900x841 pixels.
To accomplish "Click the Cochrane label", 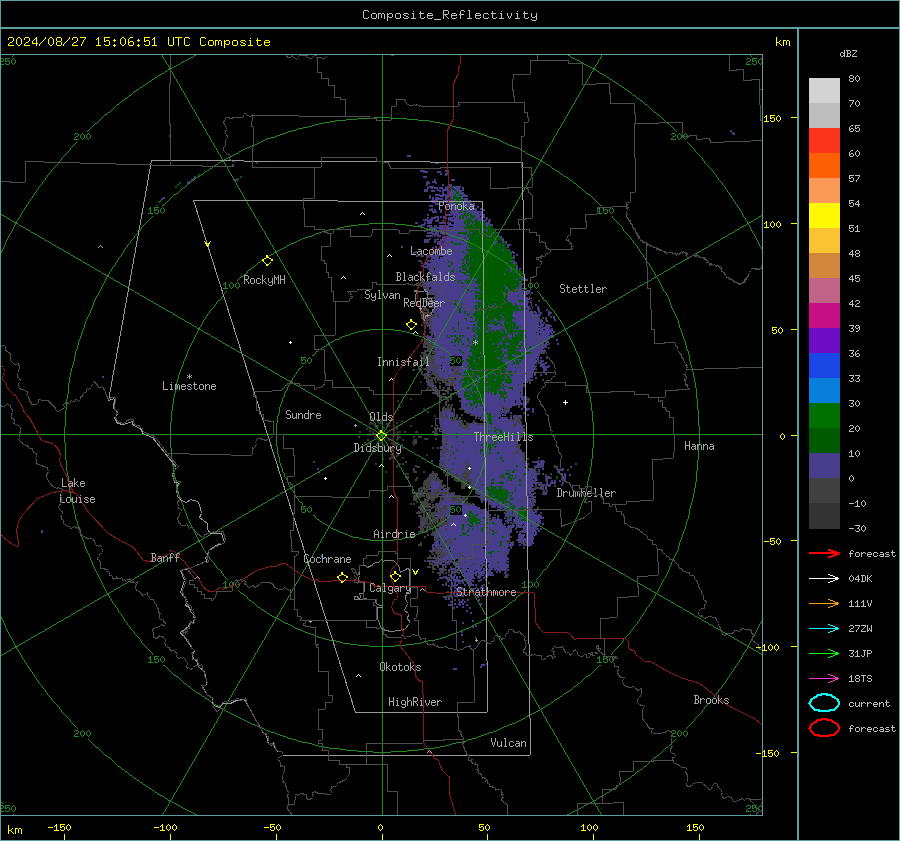I will click(x=327, y=559).
